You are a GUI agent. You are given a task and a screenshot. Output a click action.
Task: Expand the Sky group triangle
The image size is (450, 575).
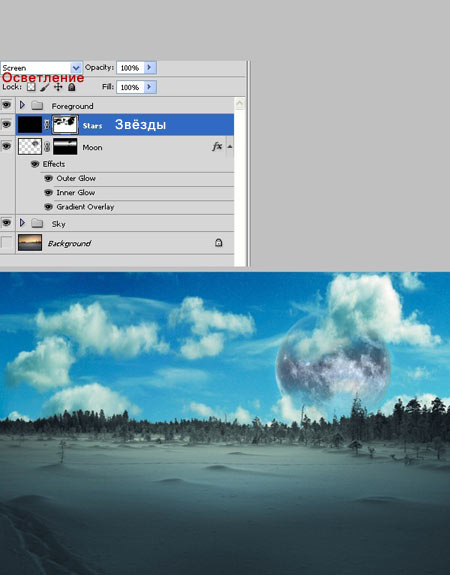[x=22, y=223]
